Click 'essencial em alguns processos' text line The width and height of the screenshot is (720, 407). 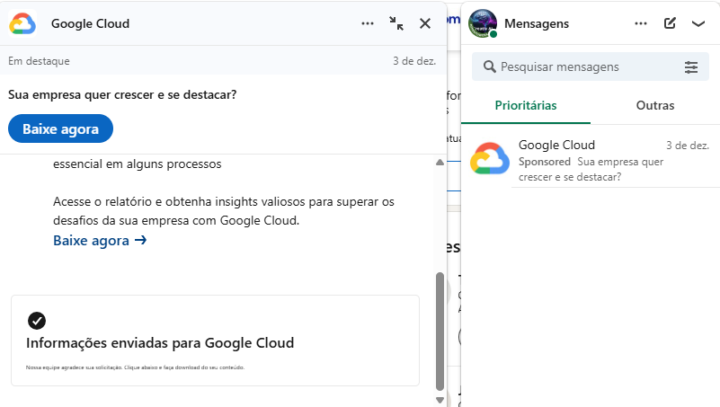[137, 164]
